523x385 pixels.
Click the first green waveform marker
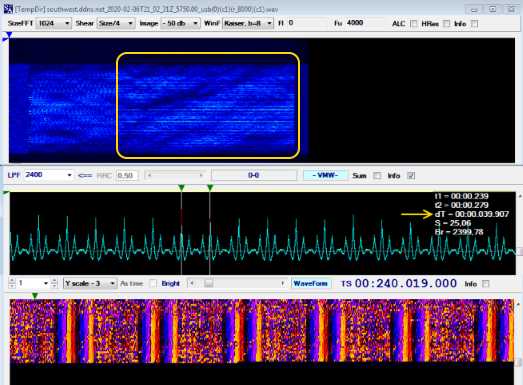pyautogui.click(x=181, y=188)
